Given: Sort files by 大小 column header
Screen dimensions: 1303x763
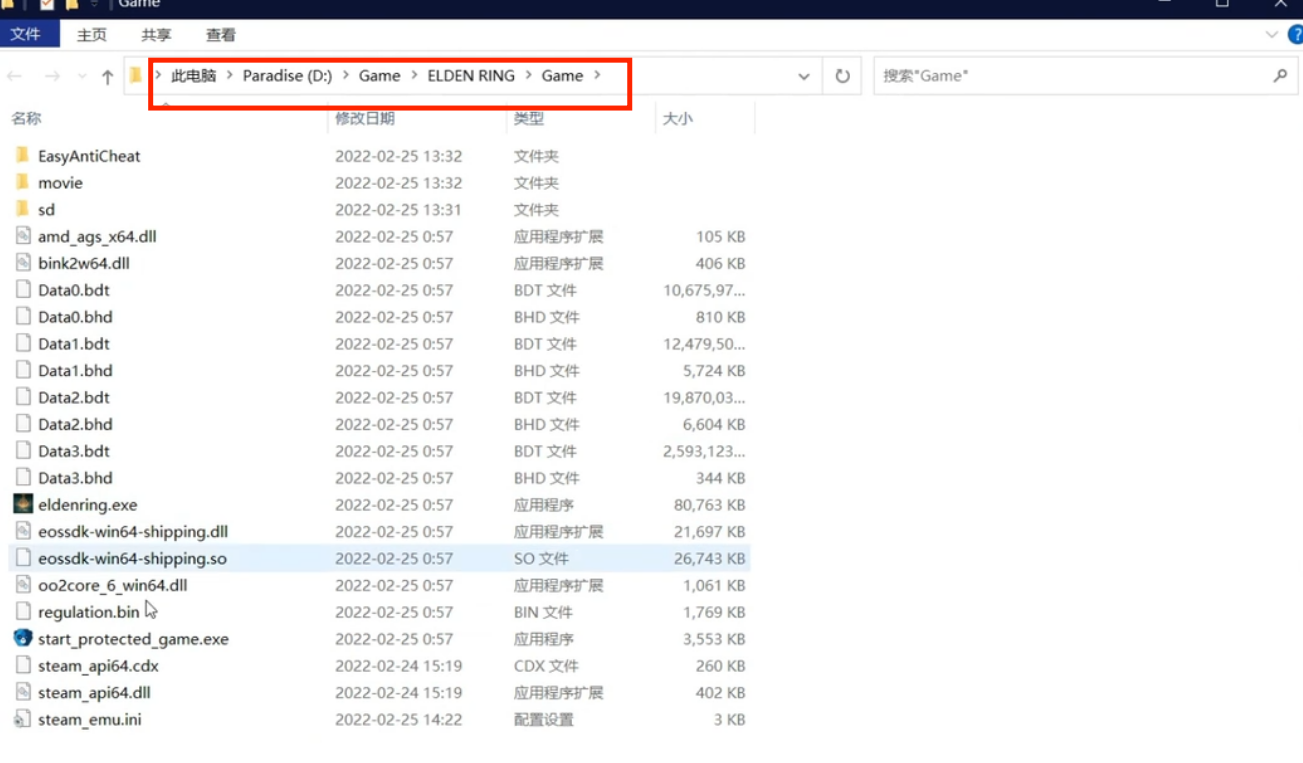Looking at the screenshot, I should point(677,118).
